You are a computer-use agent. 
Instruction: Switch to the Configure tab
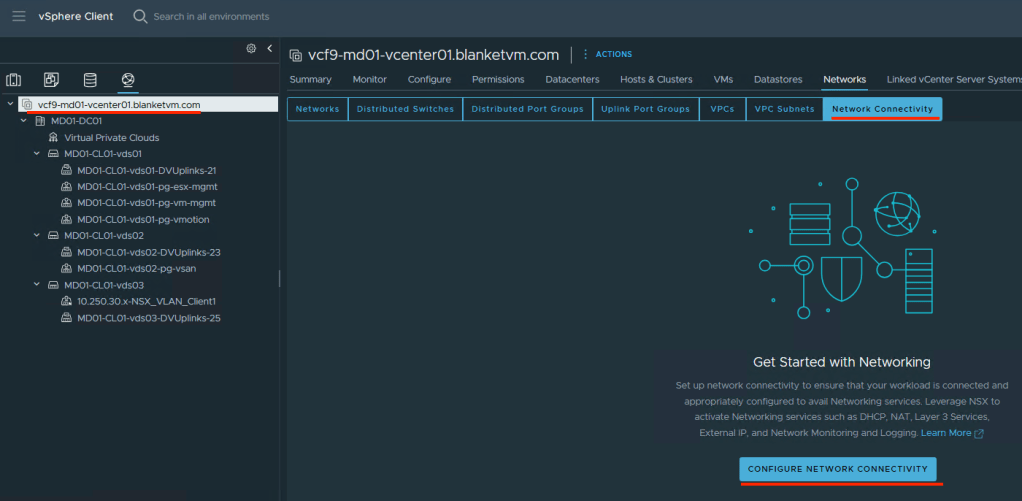430,79
